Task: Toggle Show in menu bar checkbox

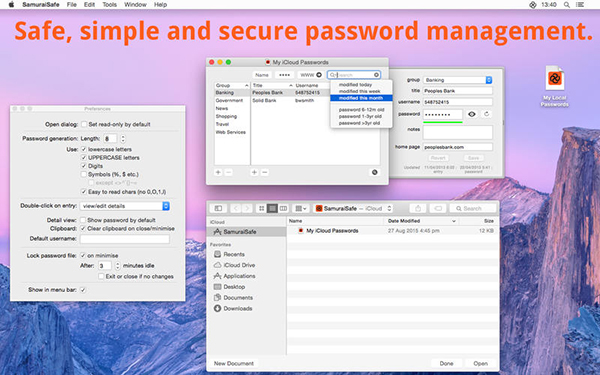Action: 83,290
